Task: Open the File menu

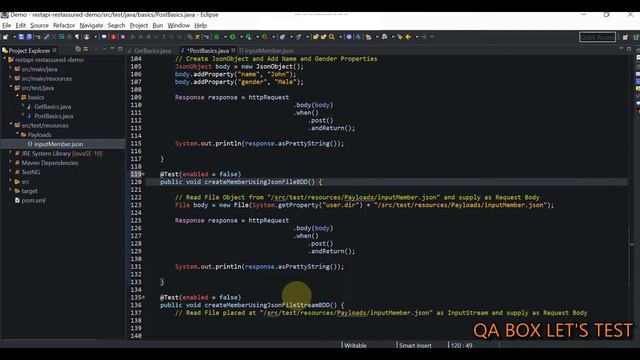Action: click(x=7, y=25)
